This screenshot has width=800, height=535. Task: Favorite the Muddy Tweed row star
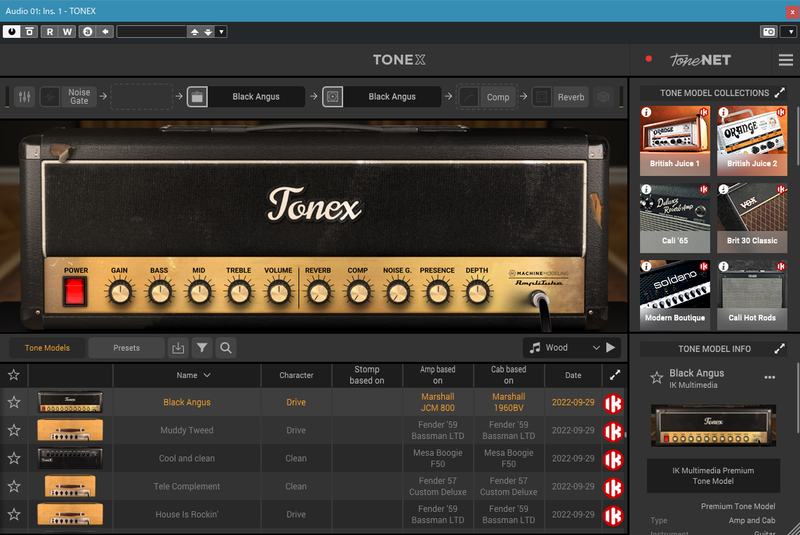pyautogui.click(x=14, y=430)
